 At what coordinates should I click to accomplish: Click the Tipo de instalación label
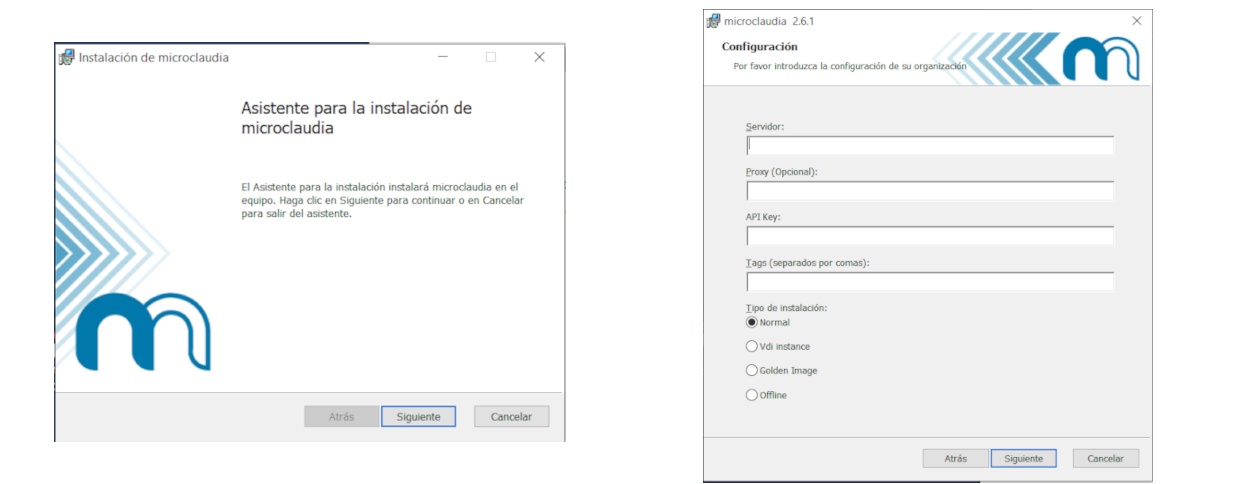pos(787,307)
